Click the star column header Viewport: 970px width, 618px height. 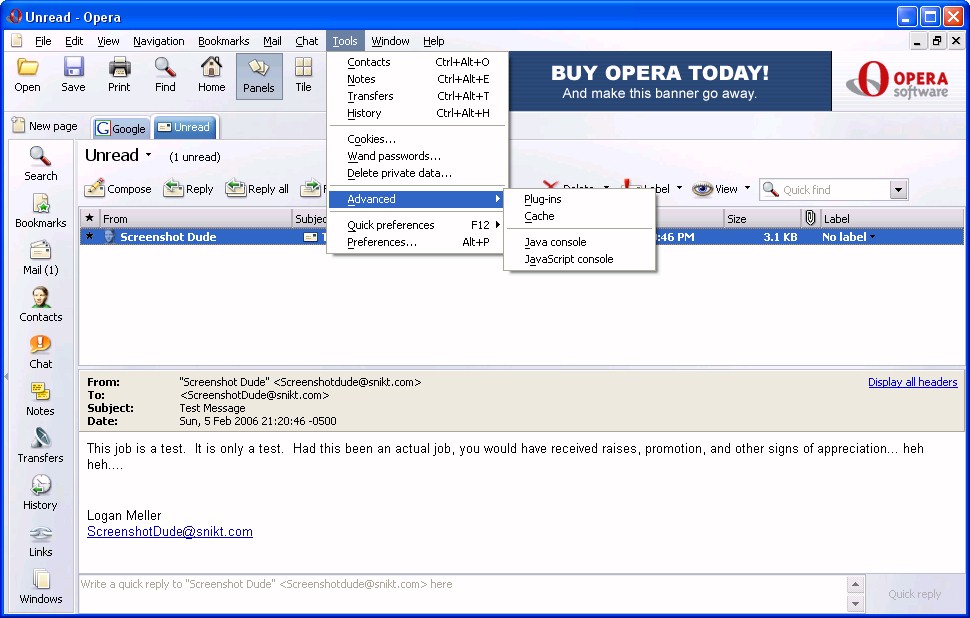pyautogui.click(x=90, y=218)
